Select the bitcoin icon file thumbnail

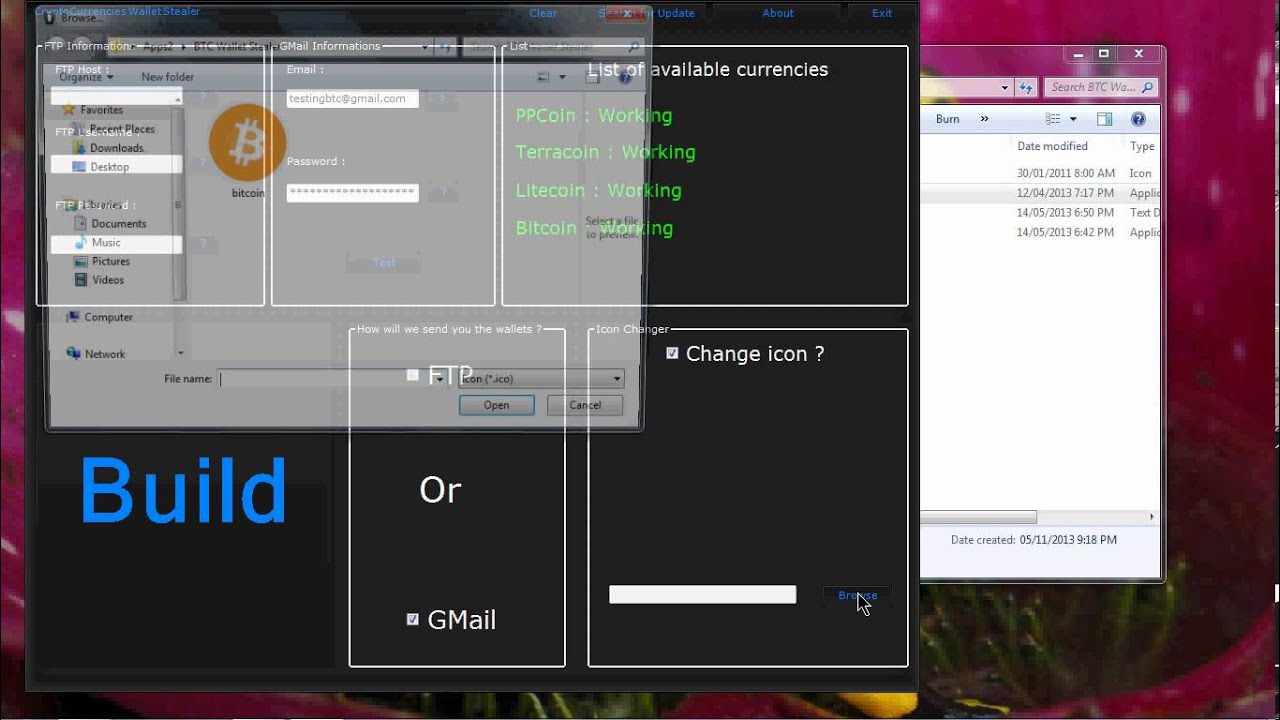(248, 151)
